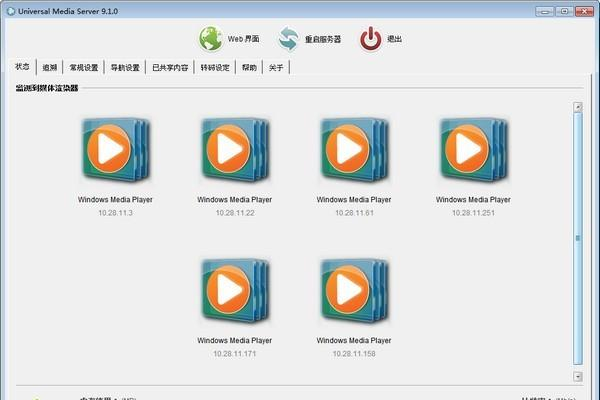Click the IP address 10.28.11.171
This screenshot has height=400, width=600.
tap(235, 354)
